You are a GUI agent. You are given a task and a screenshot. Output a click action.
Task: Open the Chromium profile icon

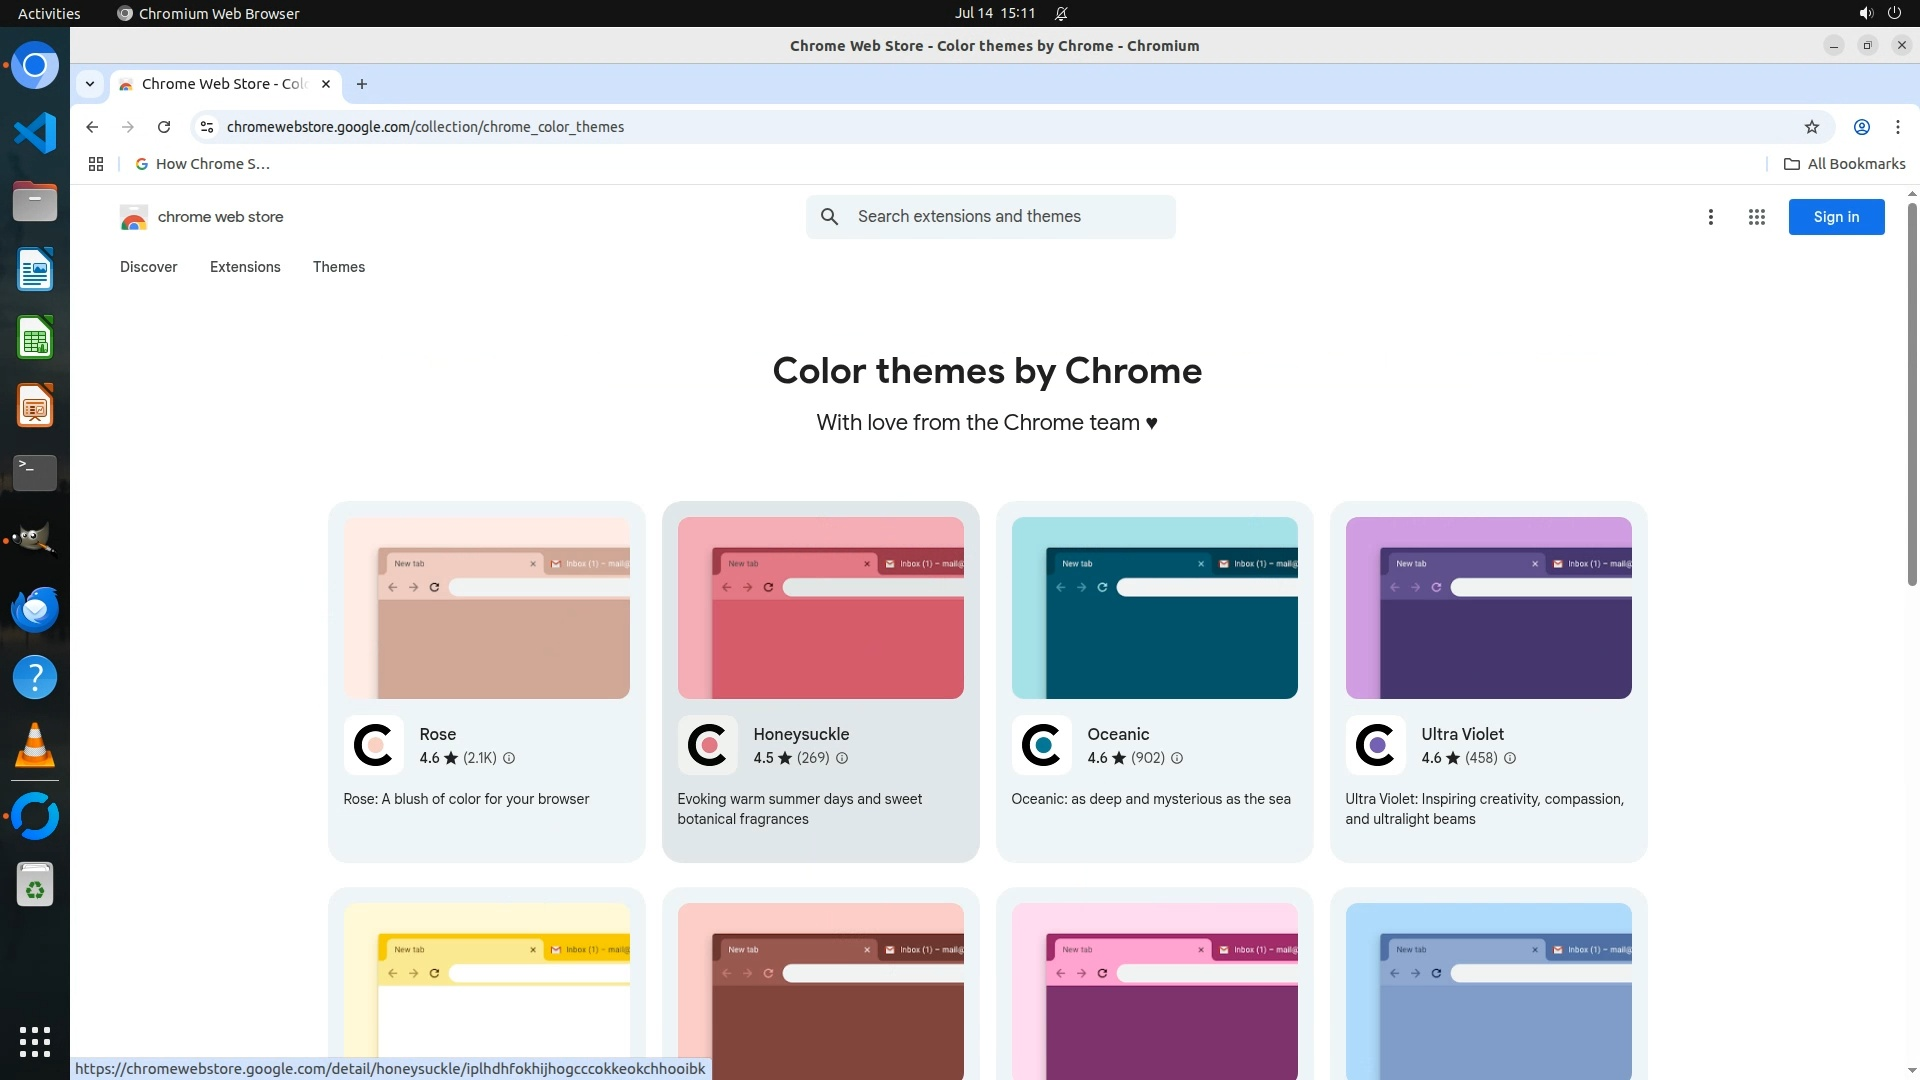coord(1861,127)
